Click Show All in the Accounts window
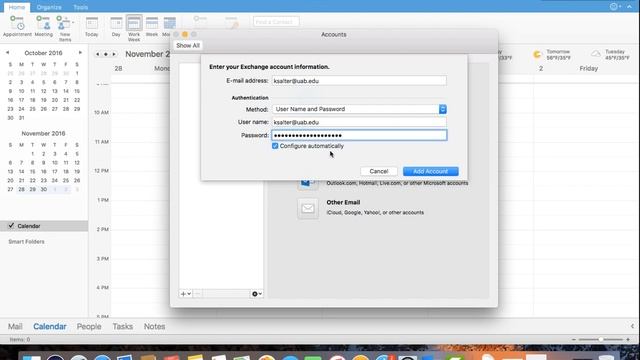The image size is (640, 360). pyautogui.click(x=188, y=45)
